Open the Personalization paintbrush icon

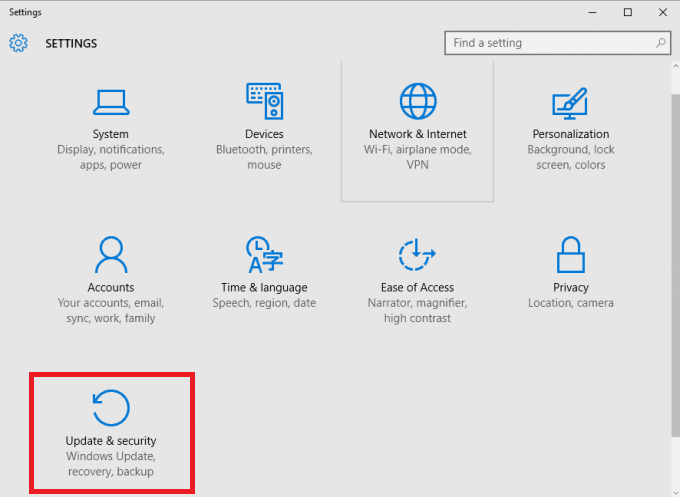click(x=570, y=103)
